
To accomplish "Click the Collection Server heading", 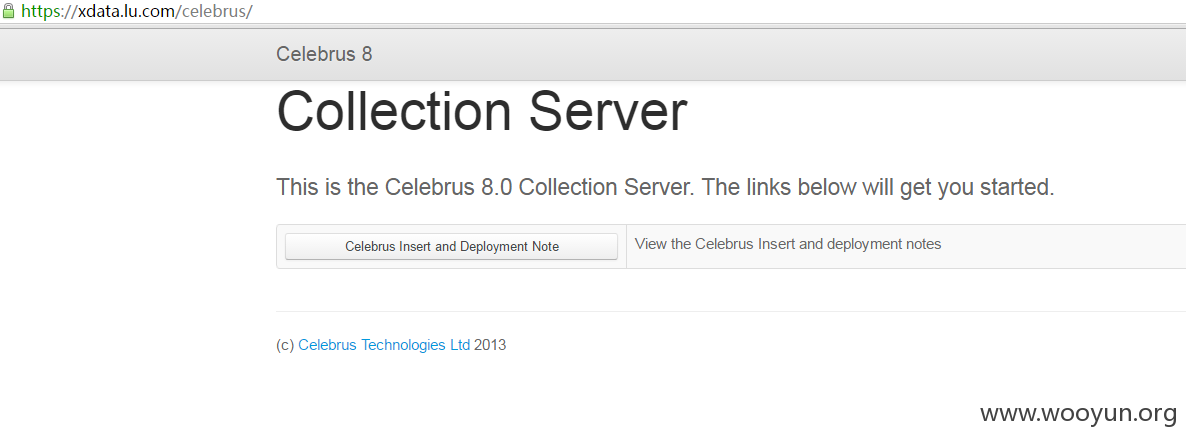I will coord(482,111).
